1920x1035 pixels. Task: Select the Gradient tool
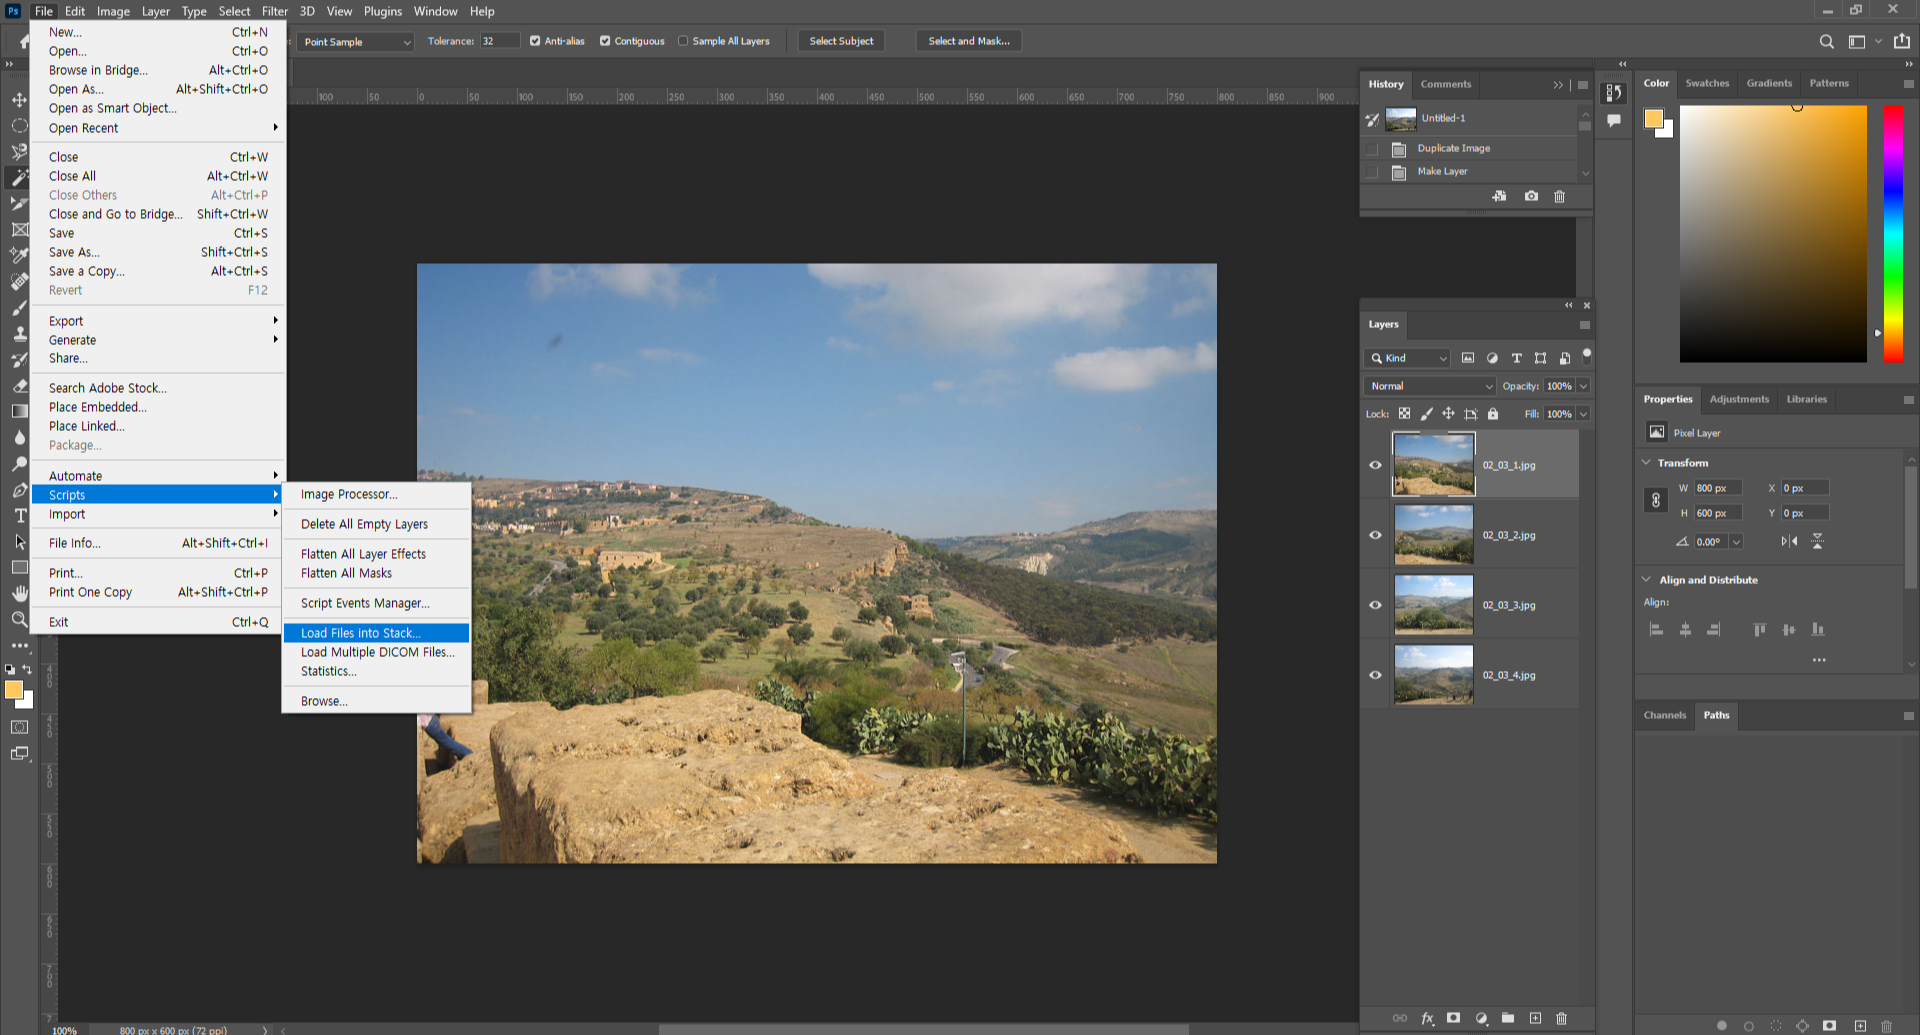(19, 411)
